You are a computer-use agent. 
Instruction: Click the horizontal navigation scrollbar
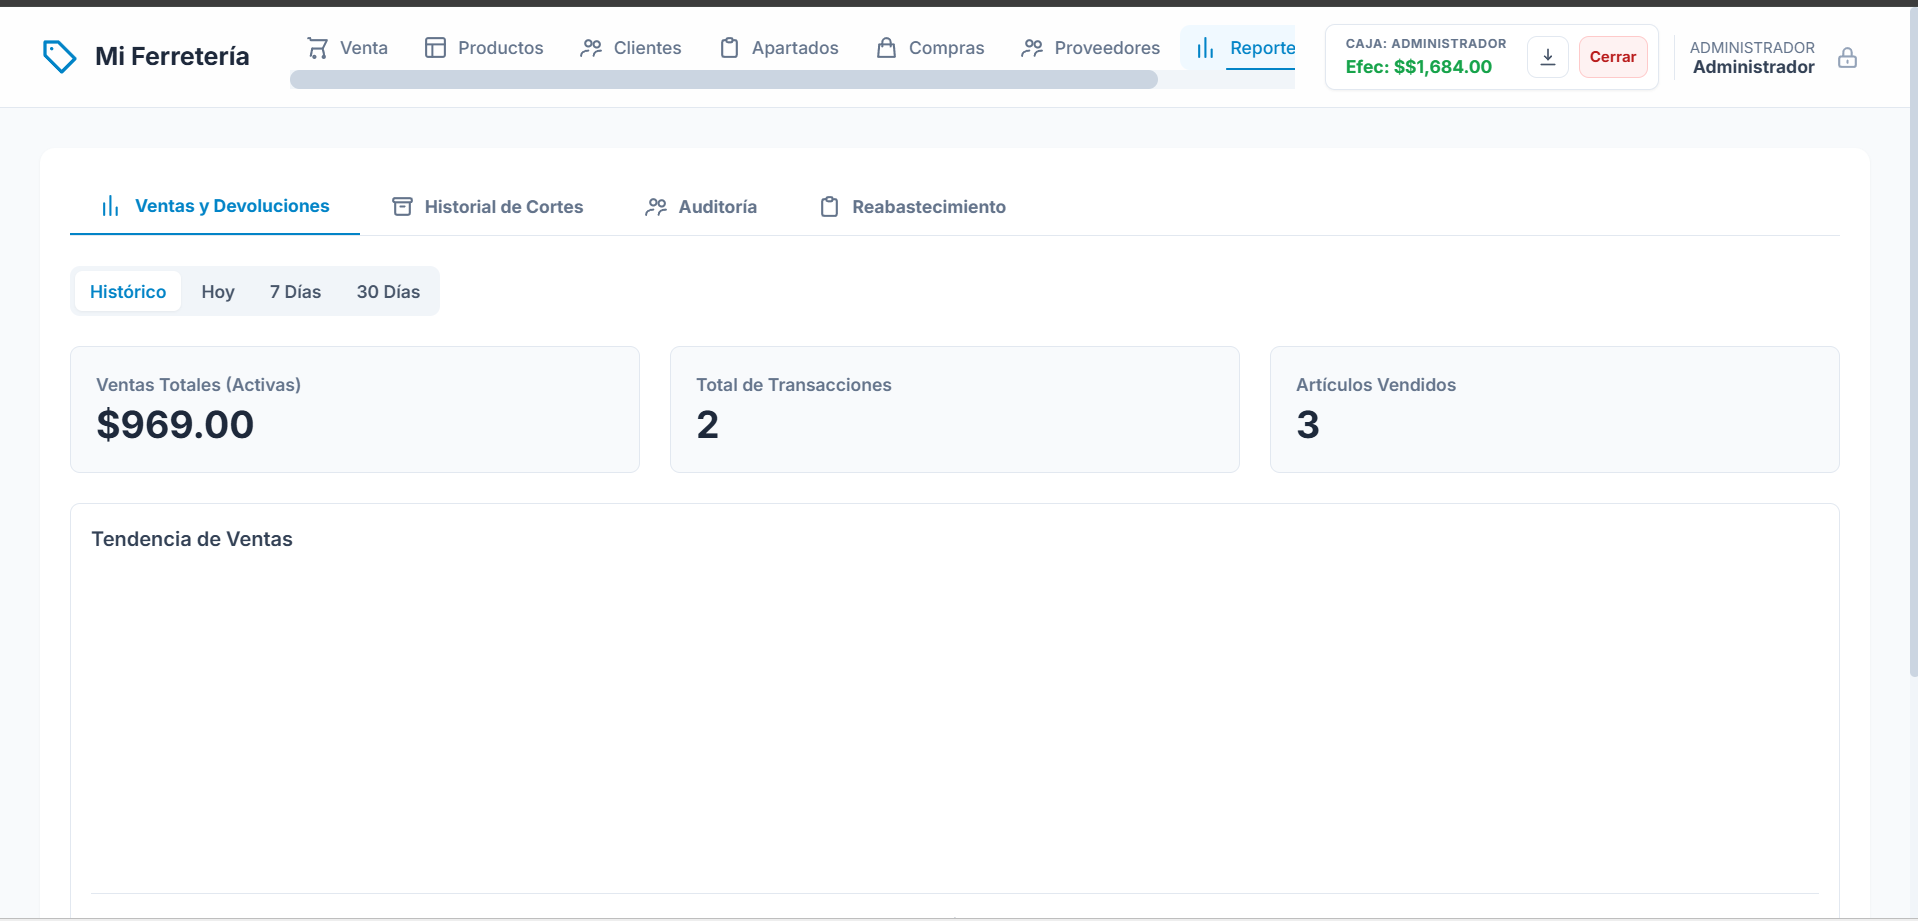(x=724, y=80)
